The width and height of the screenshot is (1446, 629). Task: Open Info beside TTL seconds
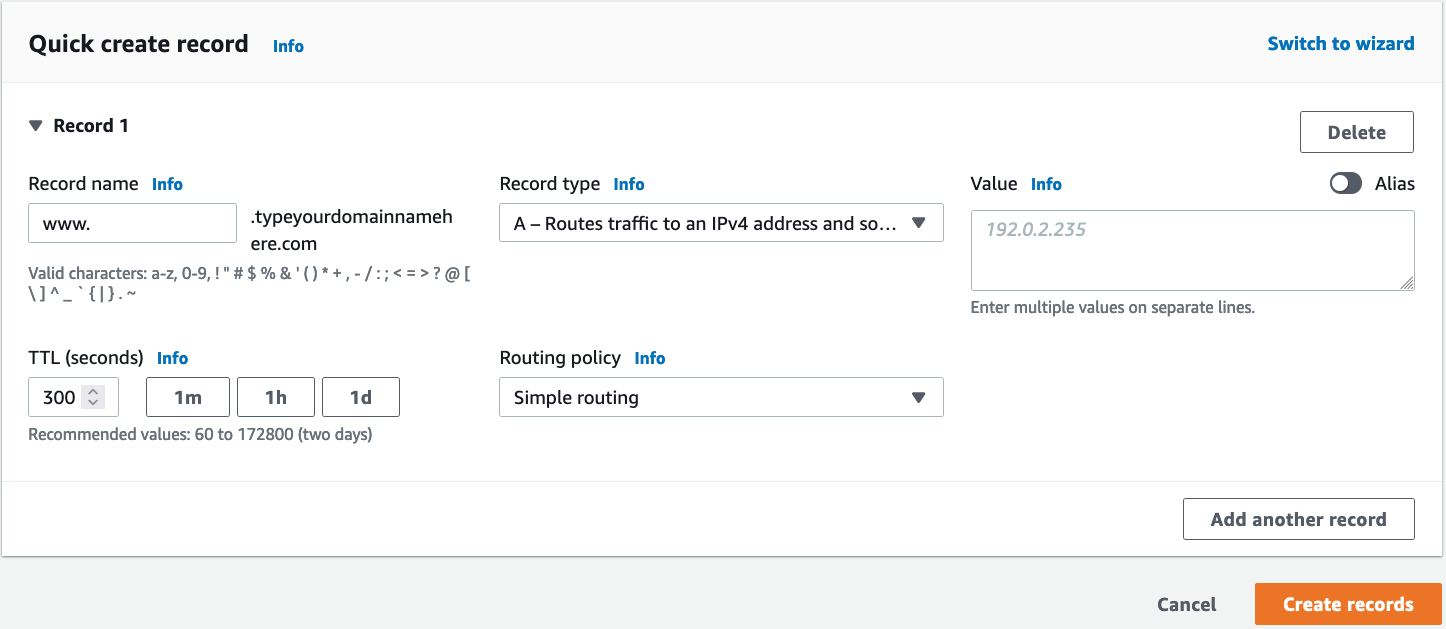172,358
